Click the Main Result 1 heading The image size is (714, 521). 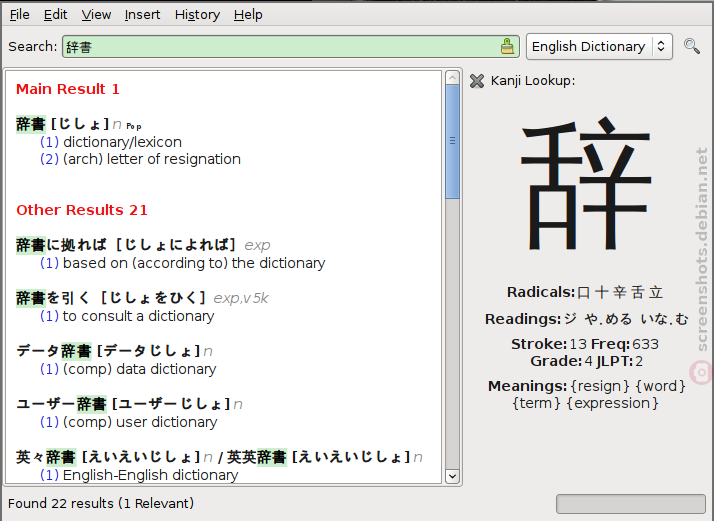pos(68,89)
